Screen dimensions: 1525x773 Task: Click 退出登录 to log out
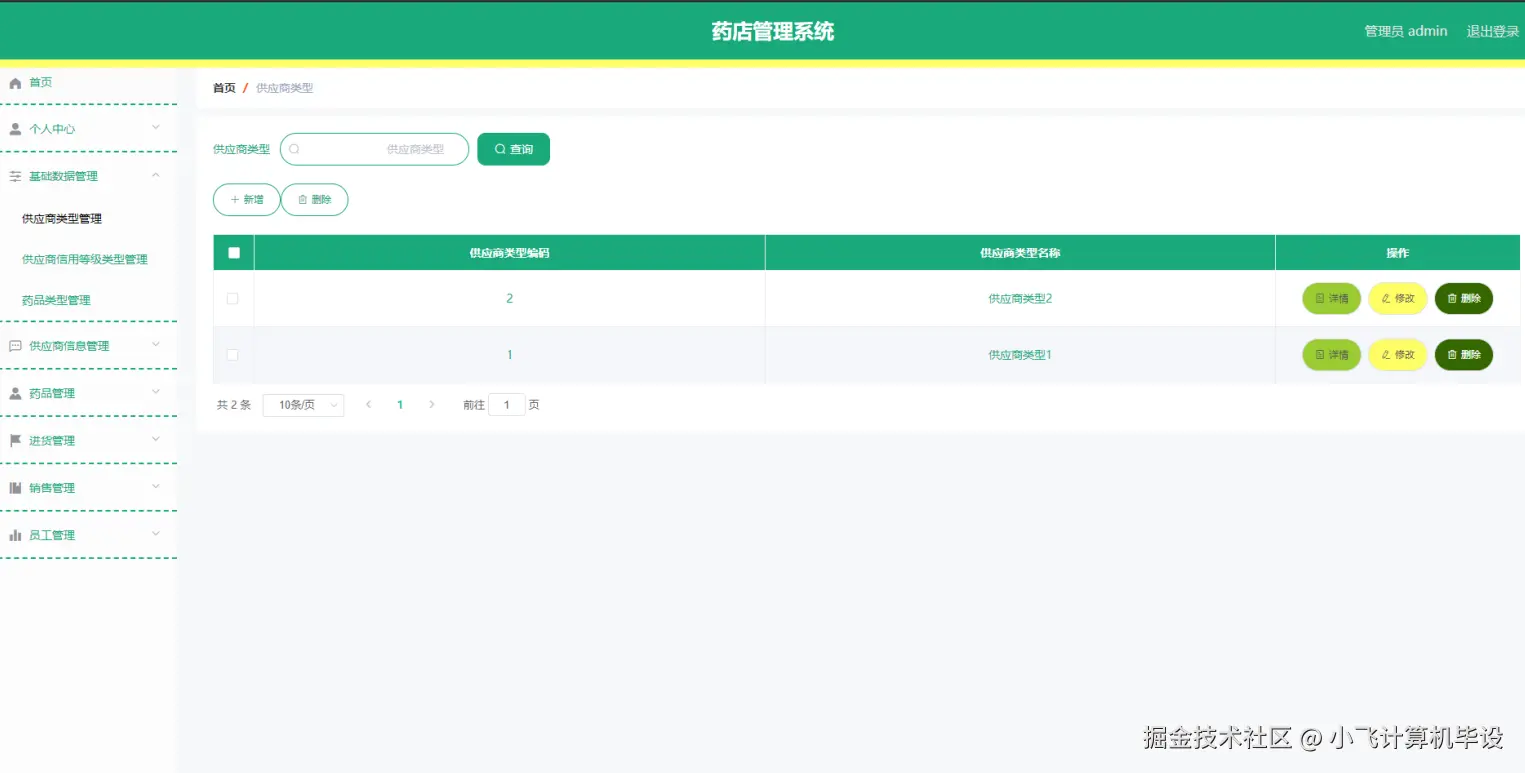coord(1493,32)
